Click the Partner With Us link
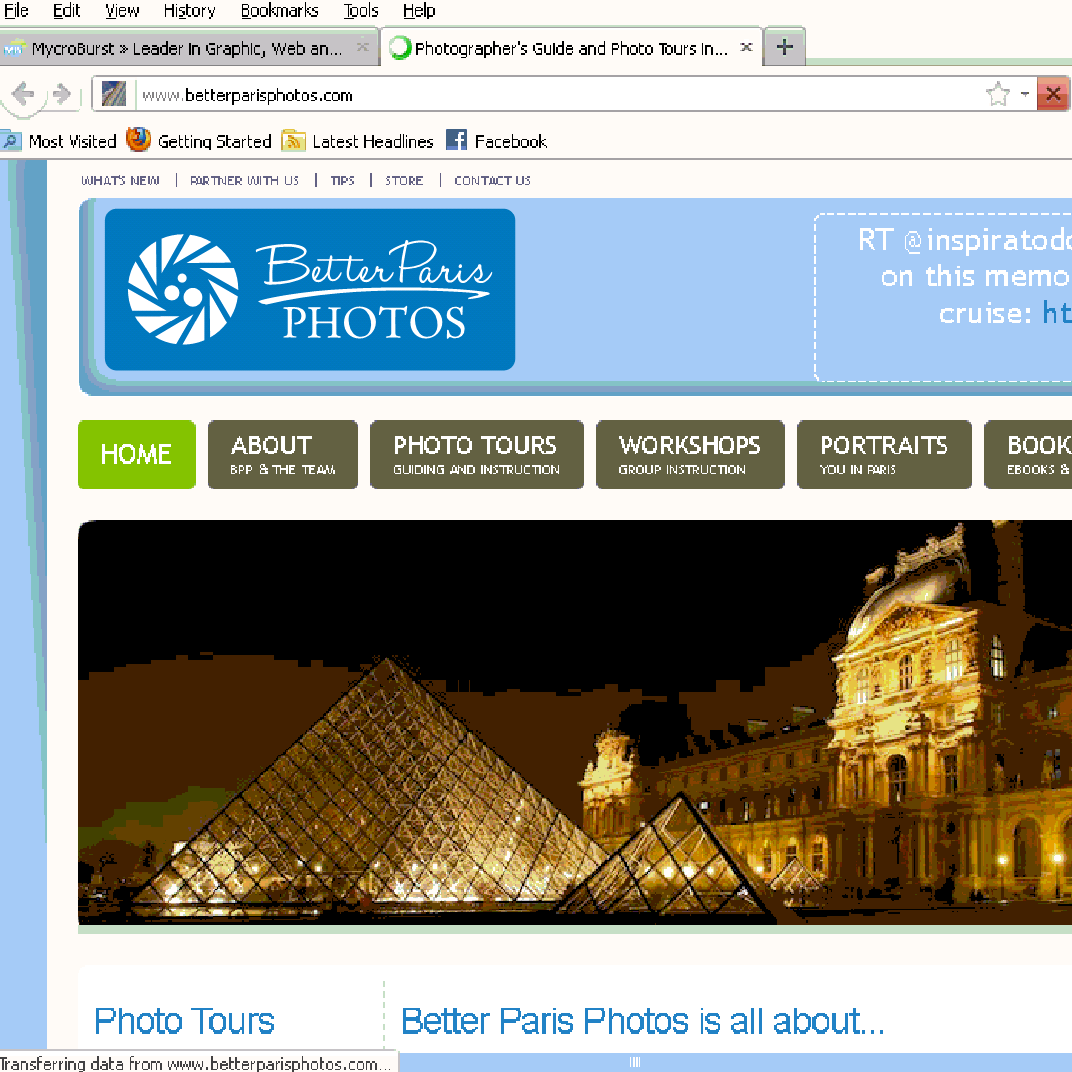1072x1072 pixels. (x=244, y=181)
